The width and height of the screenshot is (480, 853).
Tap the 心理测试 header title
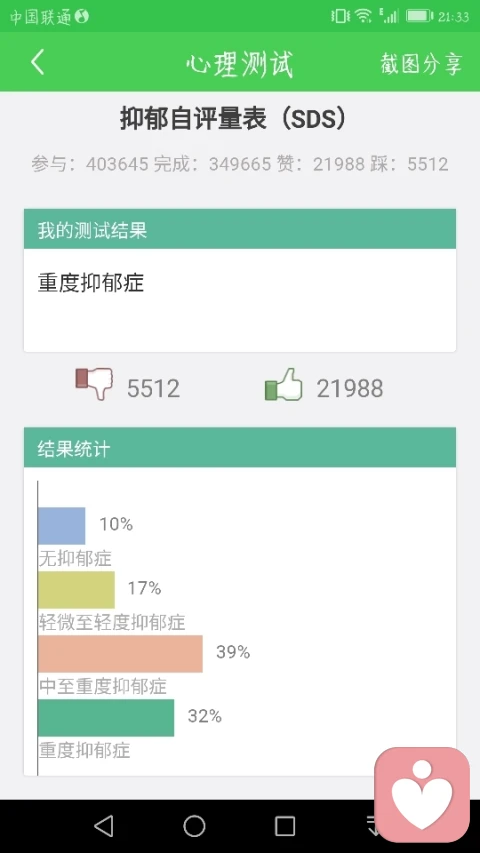pyautogui.click(x=239, y=64)
